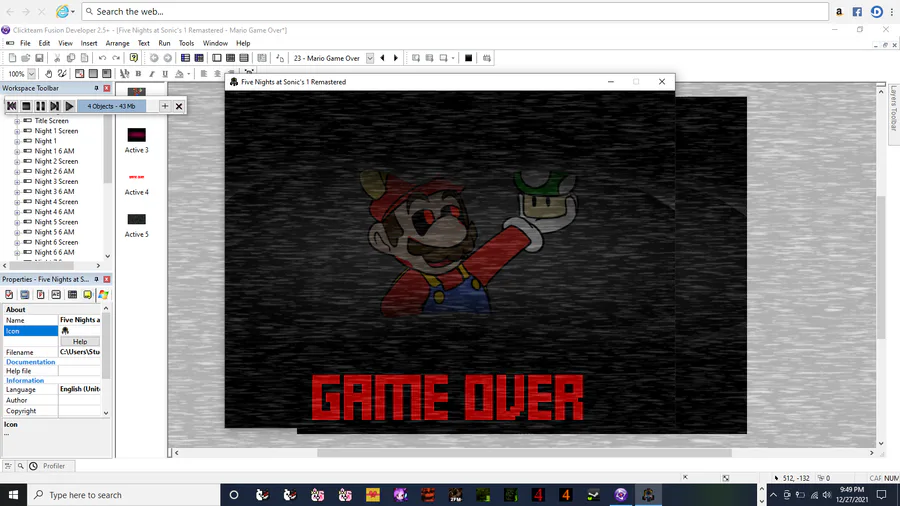
Task: Expand the Night 2 6 AM node
Action: click(x=17, y=172)
